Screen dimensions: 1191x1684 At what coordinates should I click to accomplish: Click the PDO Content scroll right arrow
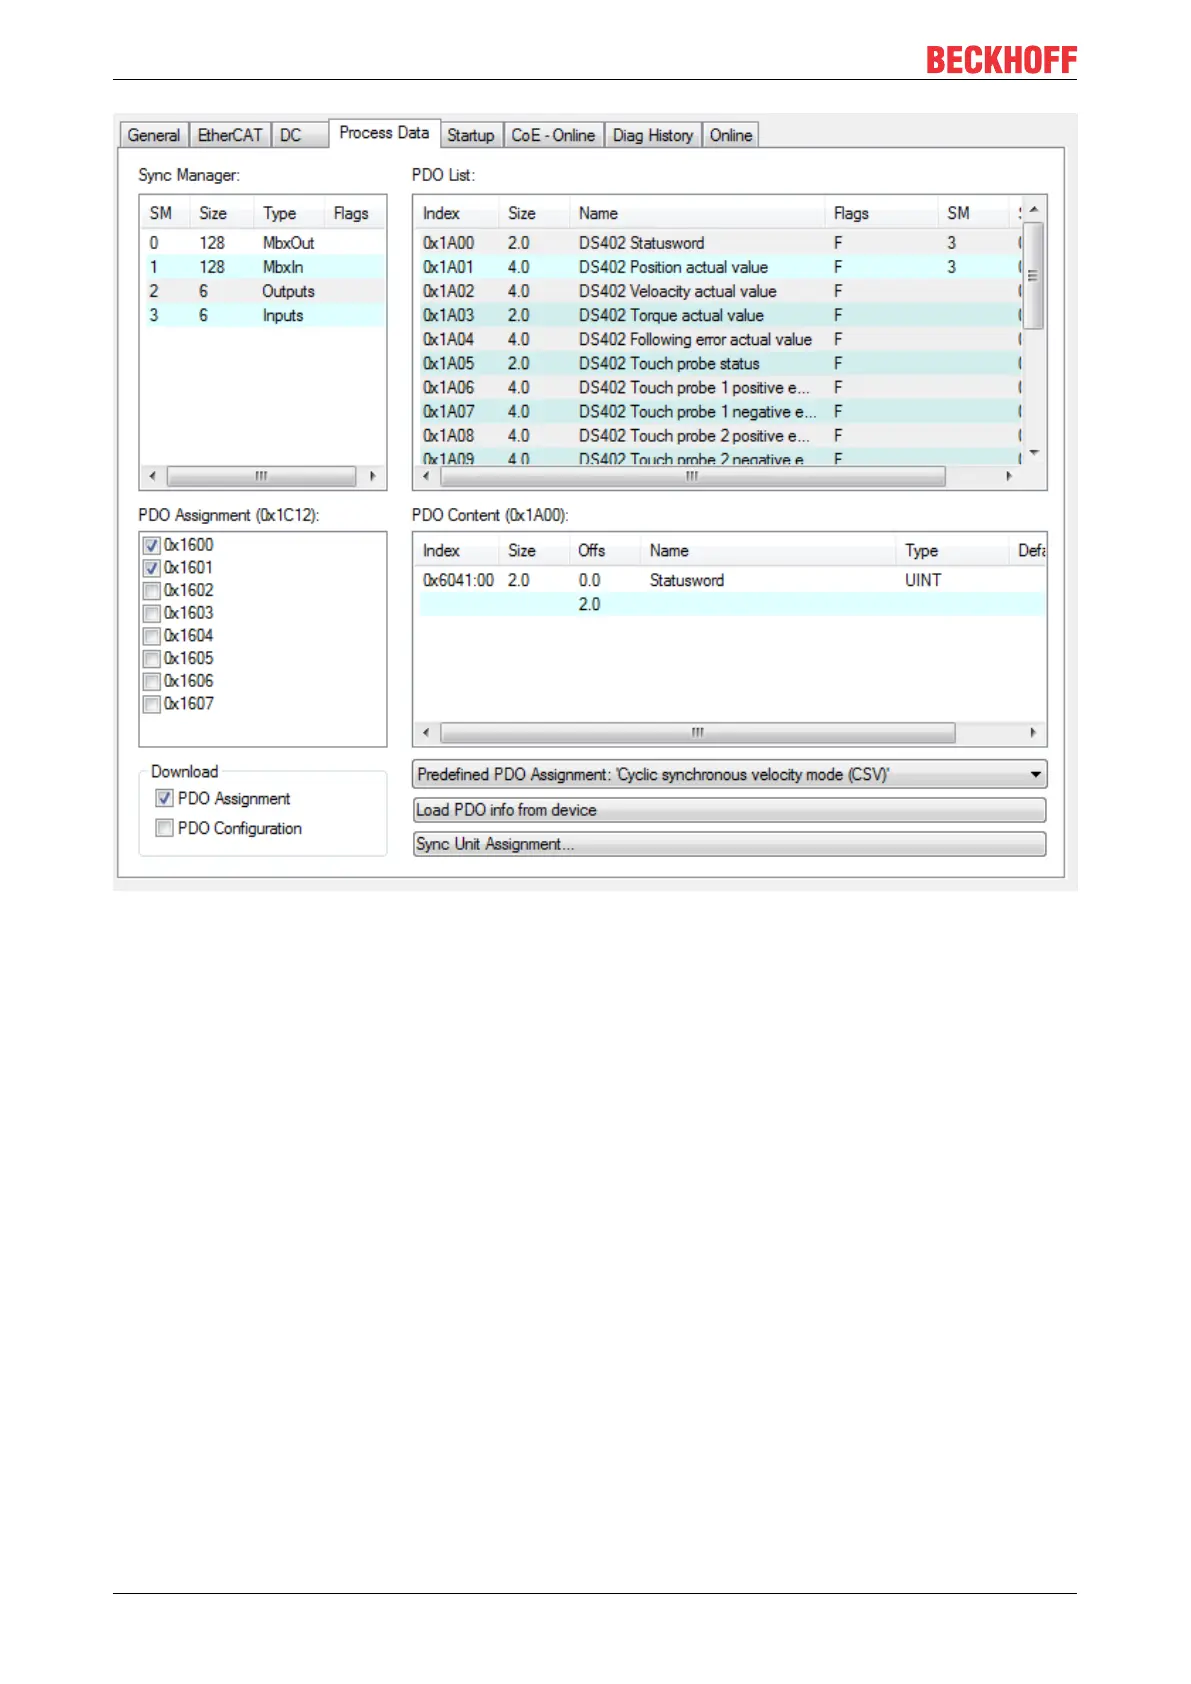[x=1033, y=733]
